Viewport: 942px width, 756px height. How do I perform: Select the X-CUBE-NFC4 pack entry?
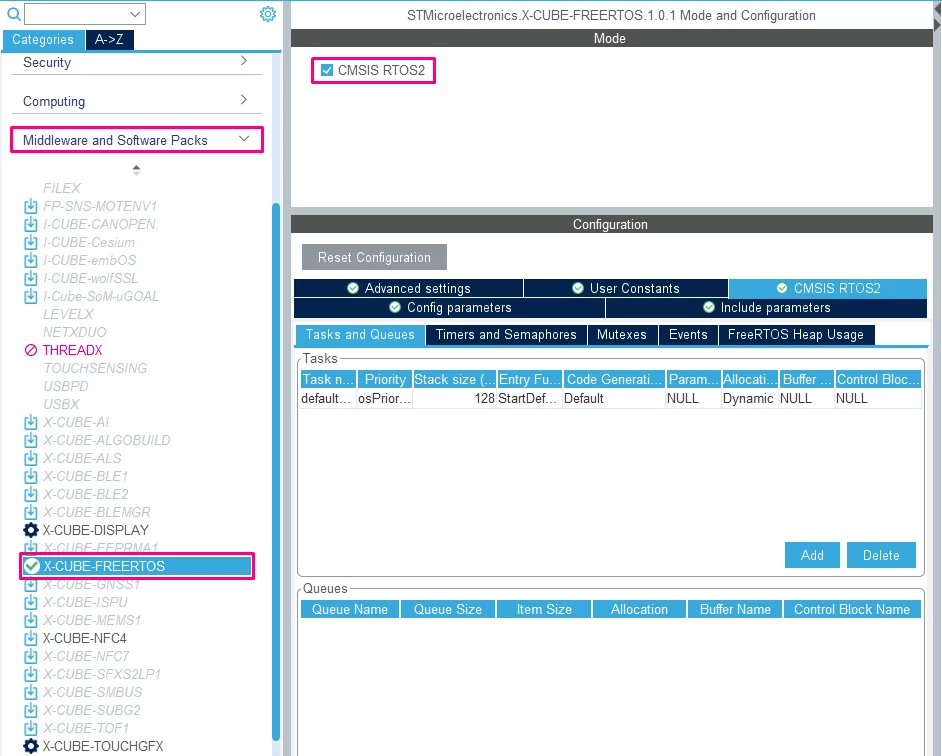tap(85, 638)
